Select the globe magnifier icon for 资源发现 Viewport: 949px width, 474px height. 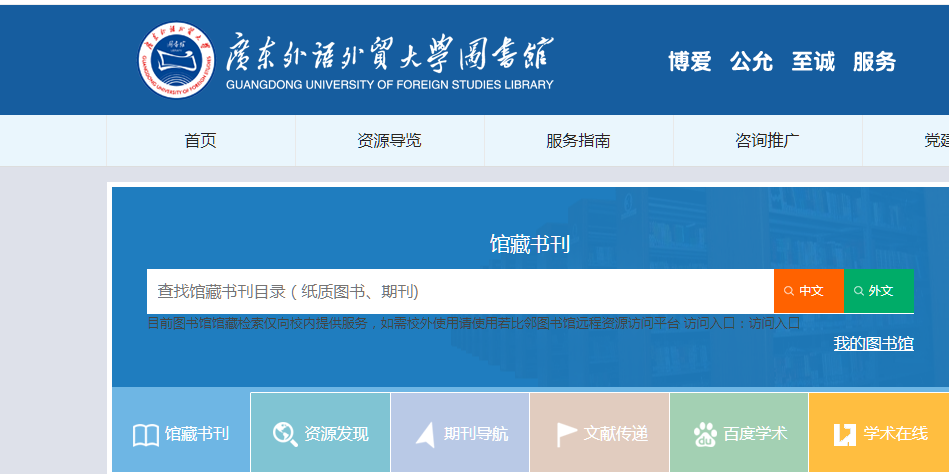[x=285, y=434]
